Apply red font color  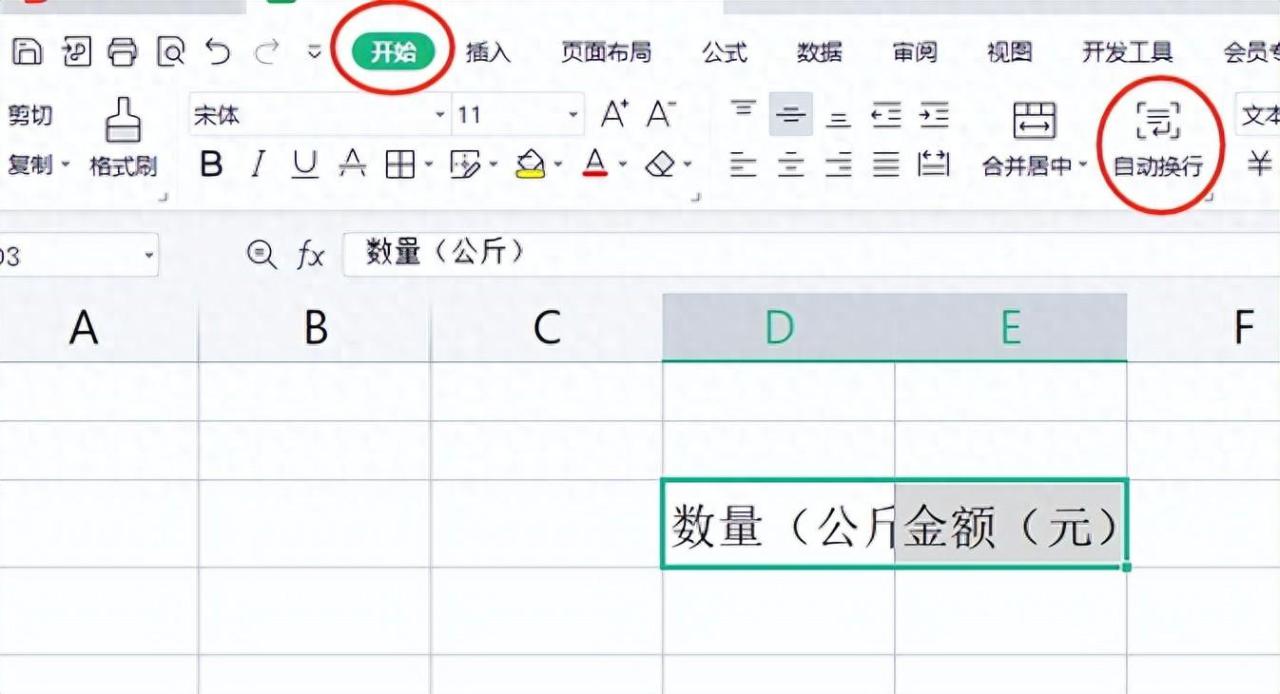coord(596,164)
